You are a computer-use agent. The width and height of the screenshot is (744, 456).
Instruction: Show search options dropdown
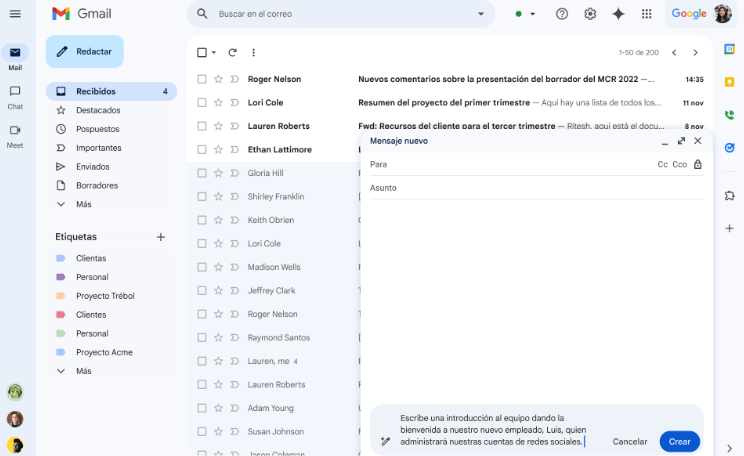click(481, 14)
